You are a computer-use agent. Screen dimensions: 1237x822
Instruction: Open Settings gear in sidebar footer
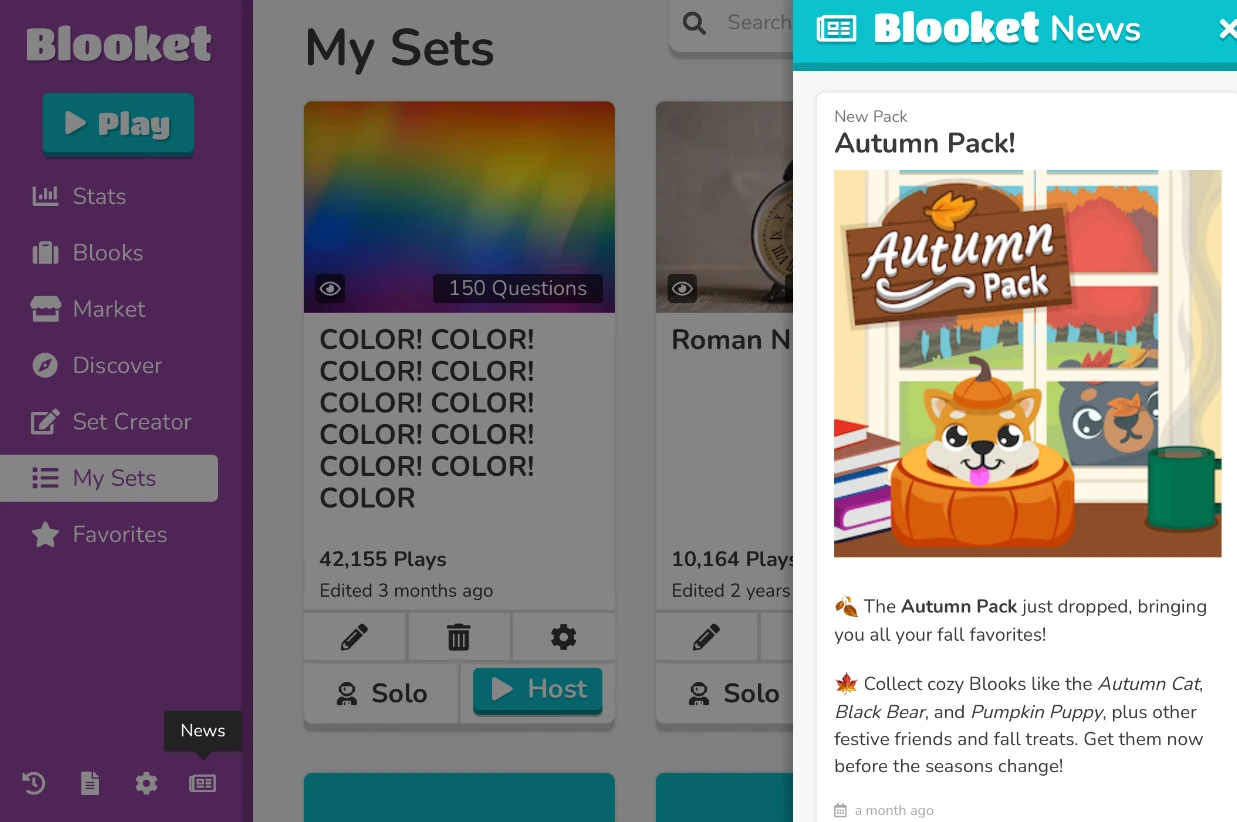[146, 783]
